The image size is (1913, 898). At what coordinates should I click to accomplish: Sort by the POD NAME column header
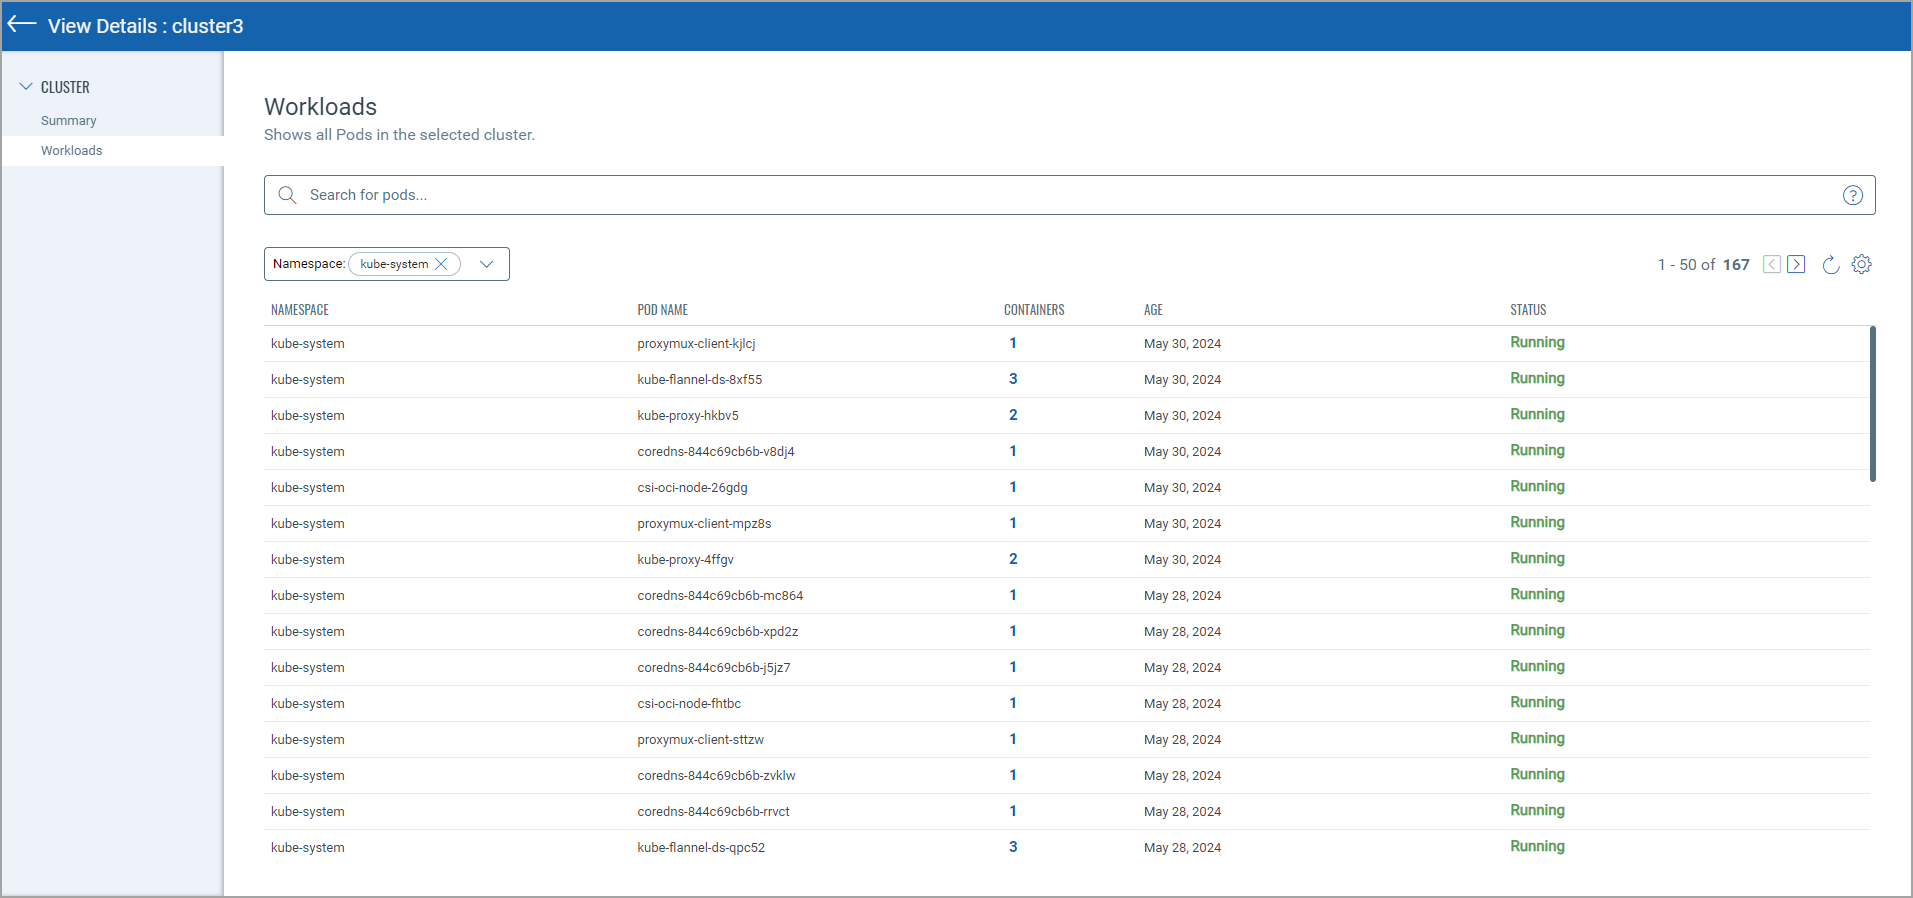click(x=663, y=310)
